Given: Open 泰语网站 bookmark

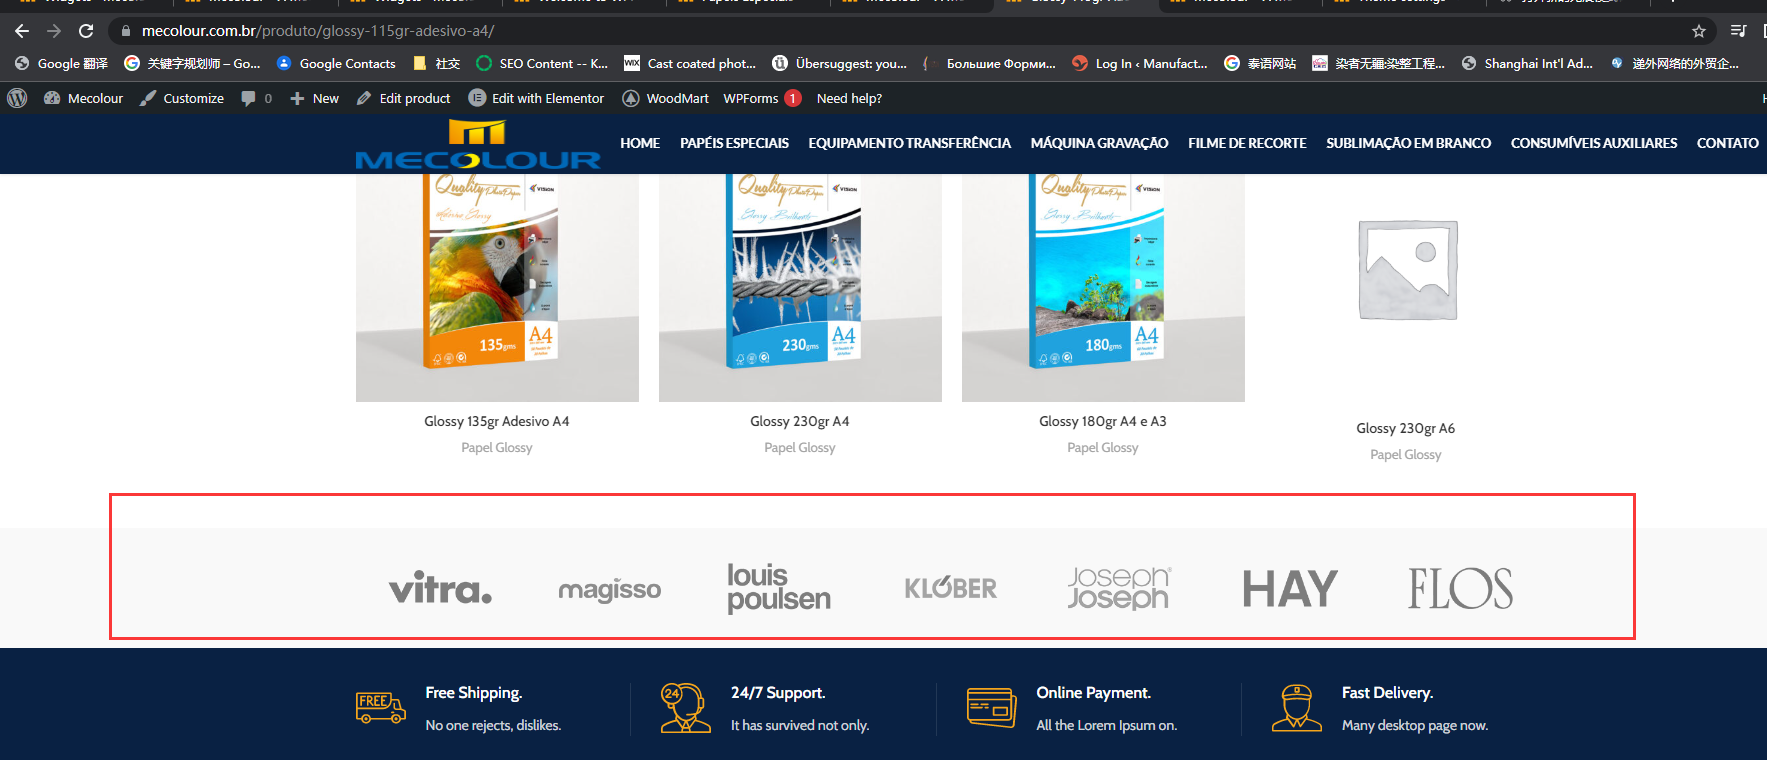Looking at the screenshot, I should pos(1260,63).
